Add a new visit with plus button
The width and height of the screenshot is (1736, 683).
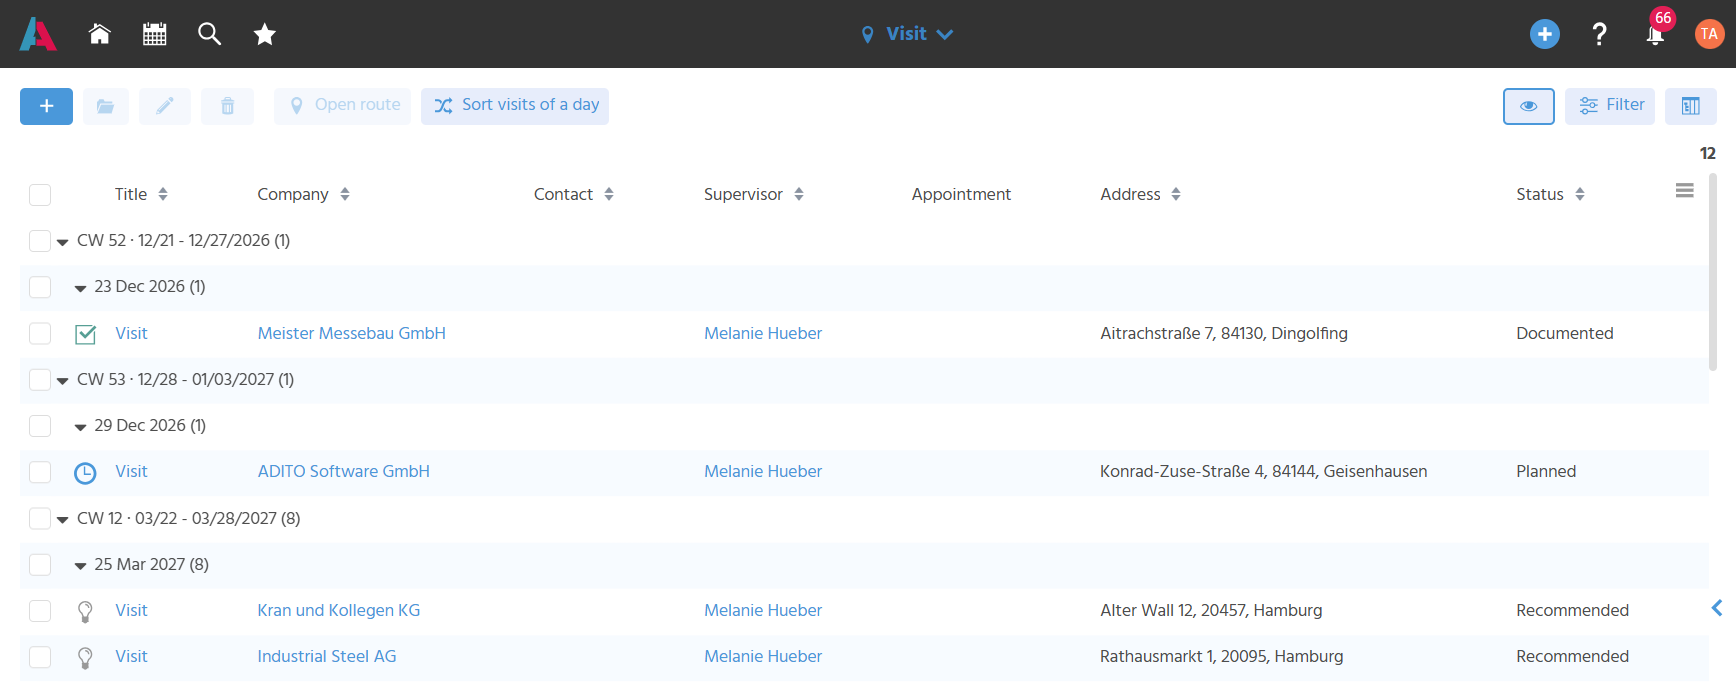(46, 106)
